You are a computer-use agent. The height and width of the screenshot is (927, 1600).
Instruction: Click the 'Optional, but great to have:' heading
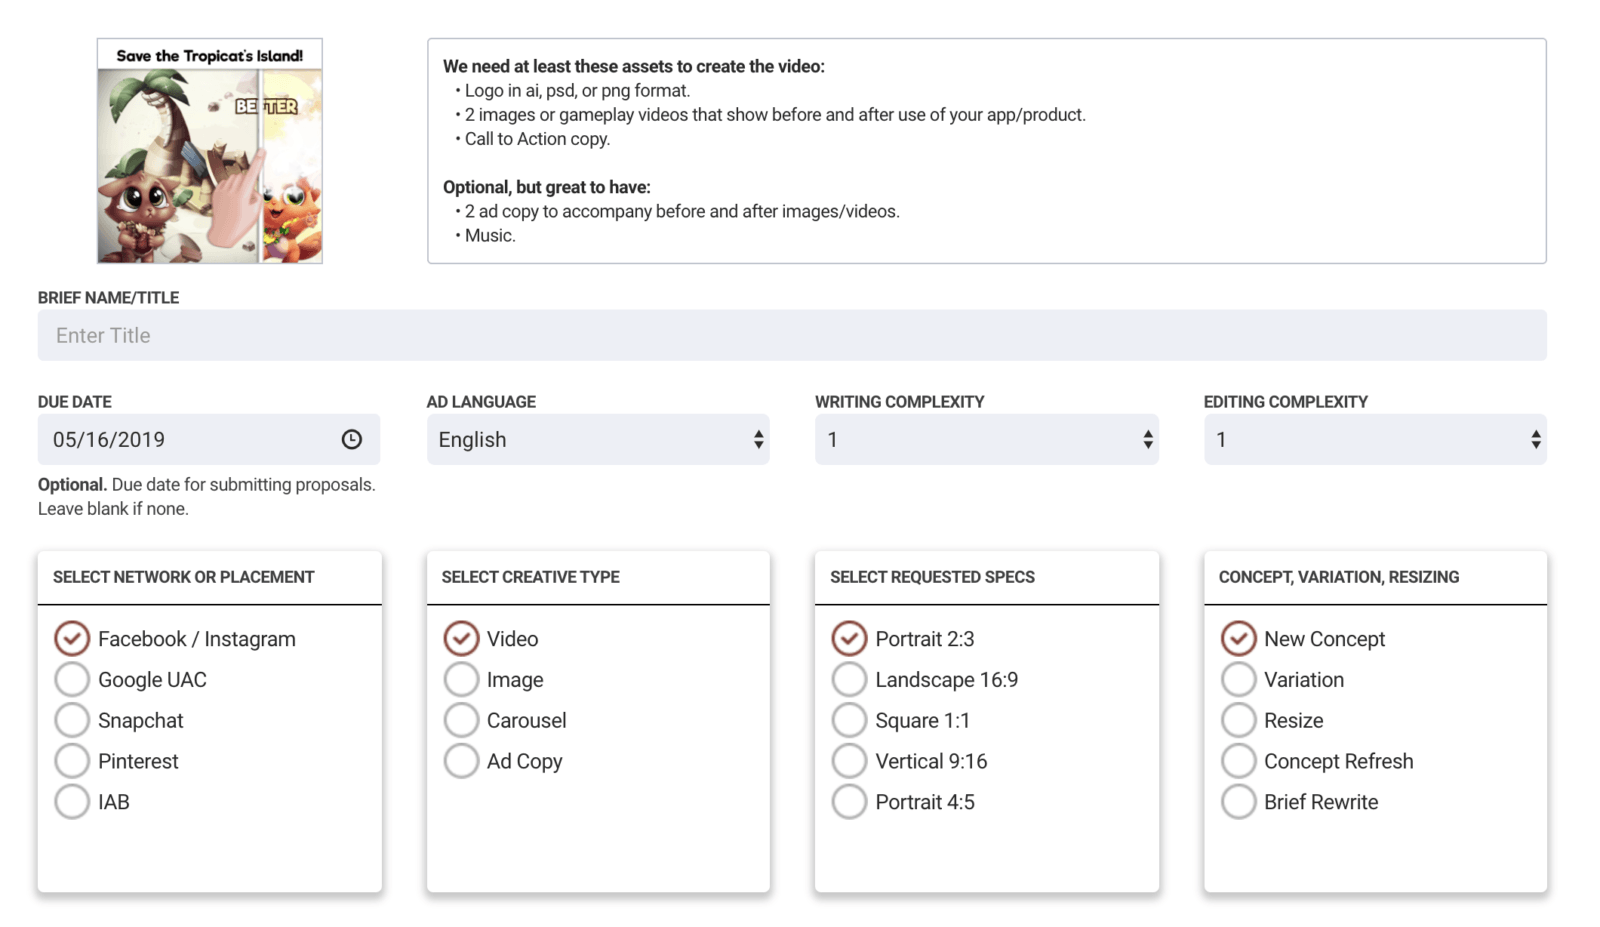[547, 187]
